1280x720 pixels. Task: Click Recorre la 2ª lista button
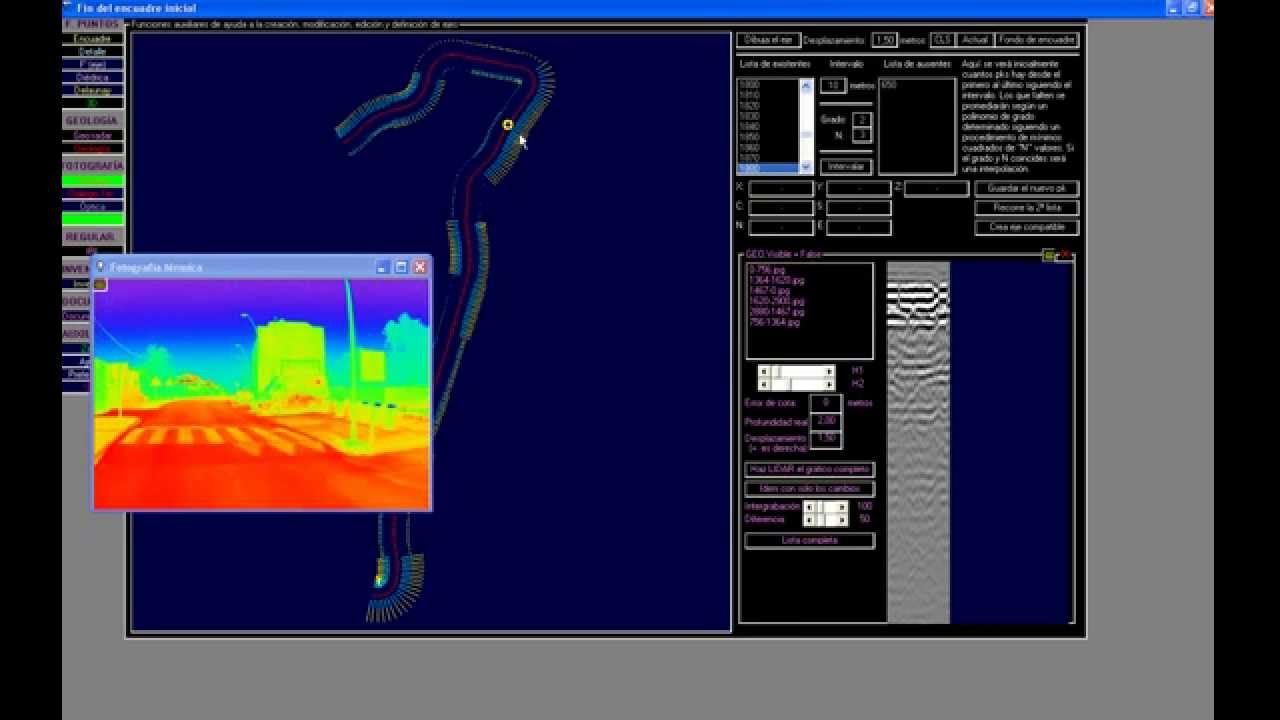1027,208
